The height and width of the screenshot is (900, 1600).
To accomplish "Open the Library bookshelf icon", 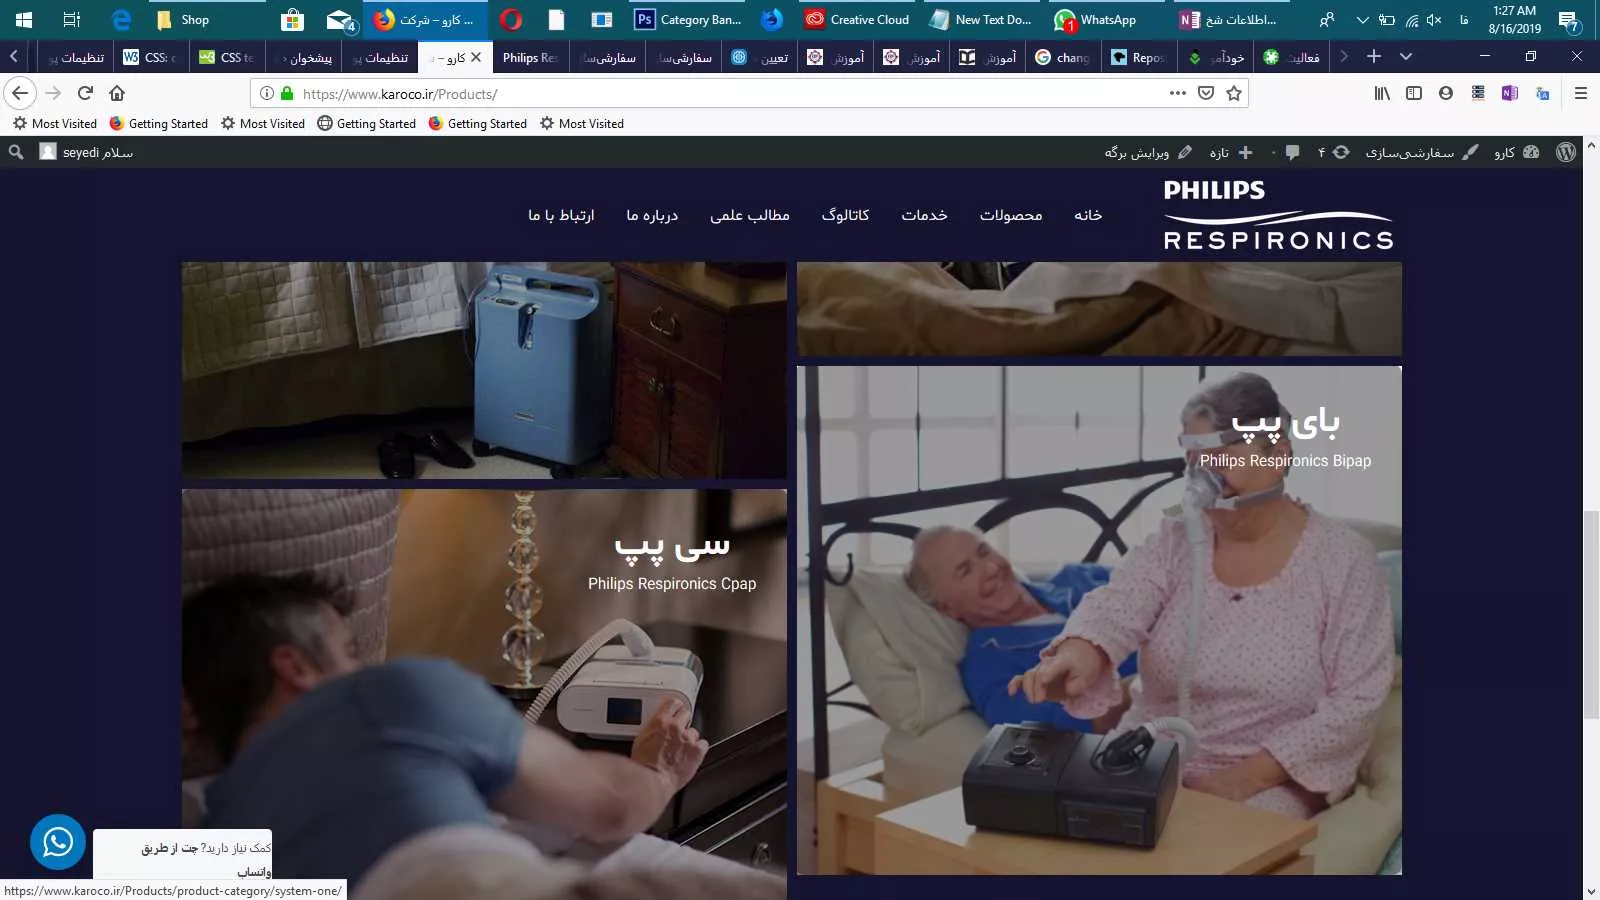I will (x=1382, y=93).
